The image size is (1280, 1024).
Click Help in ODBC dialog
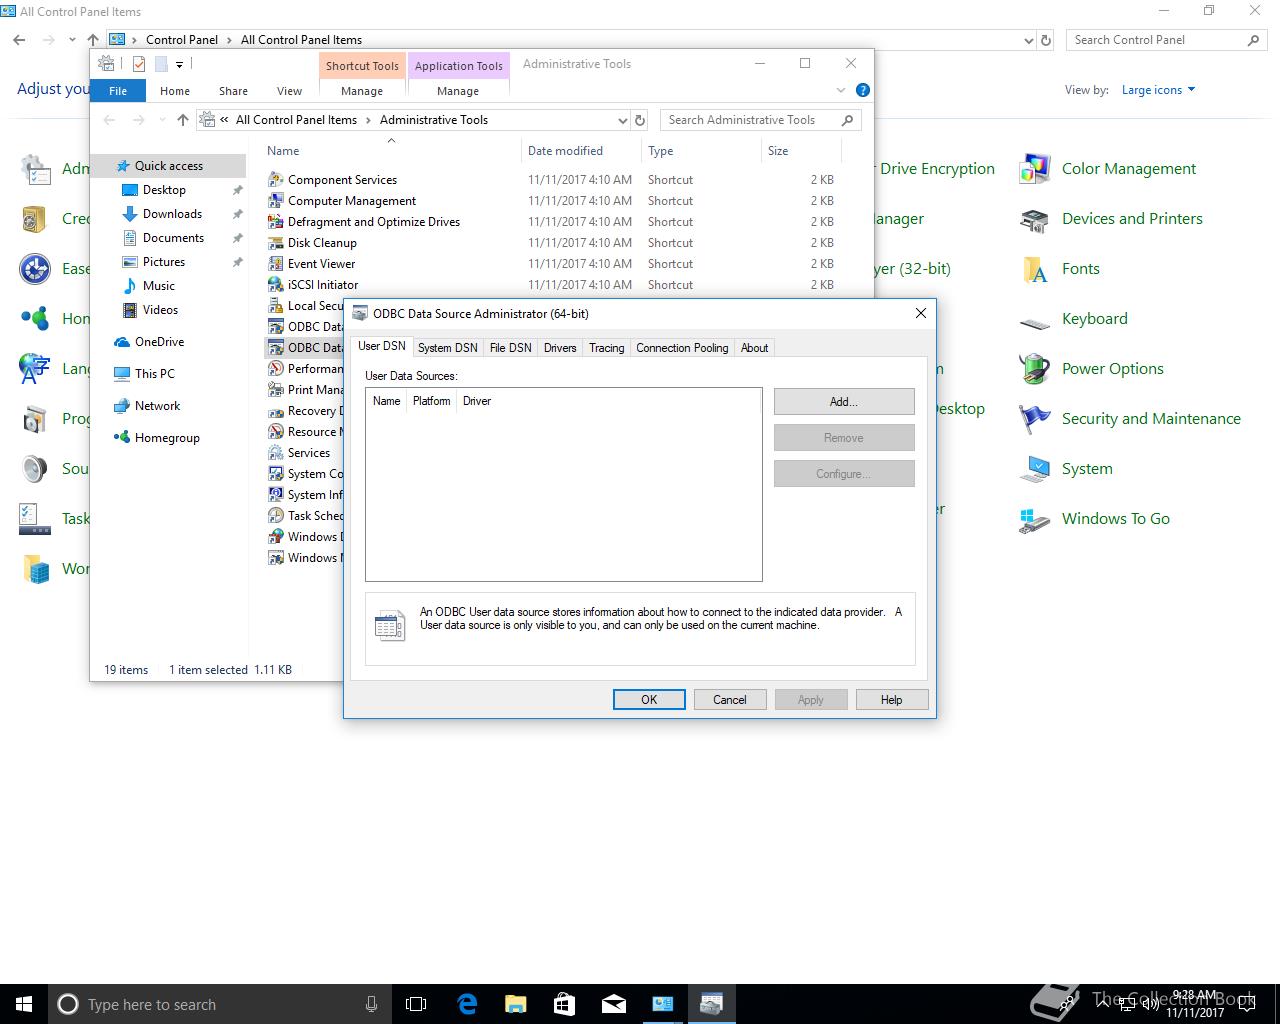[892, 700]
